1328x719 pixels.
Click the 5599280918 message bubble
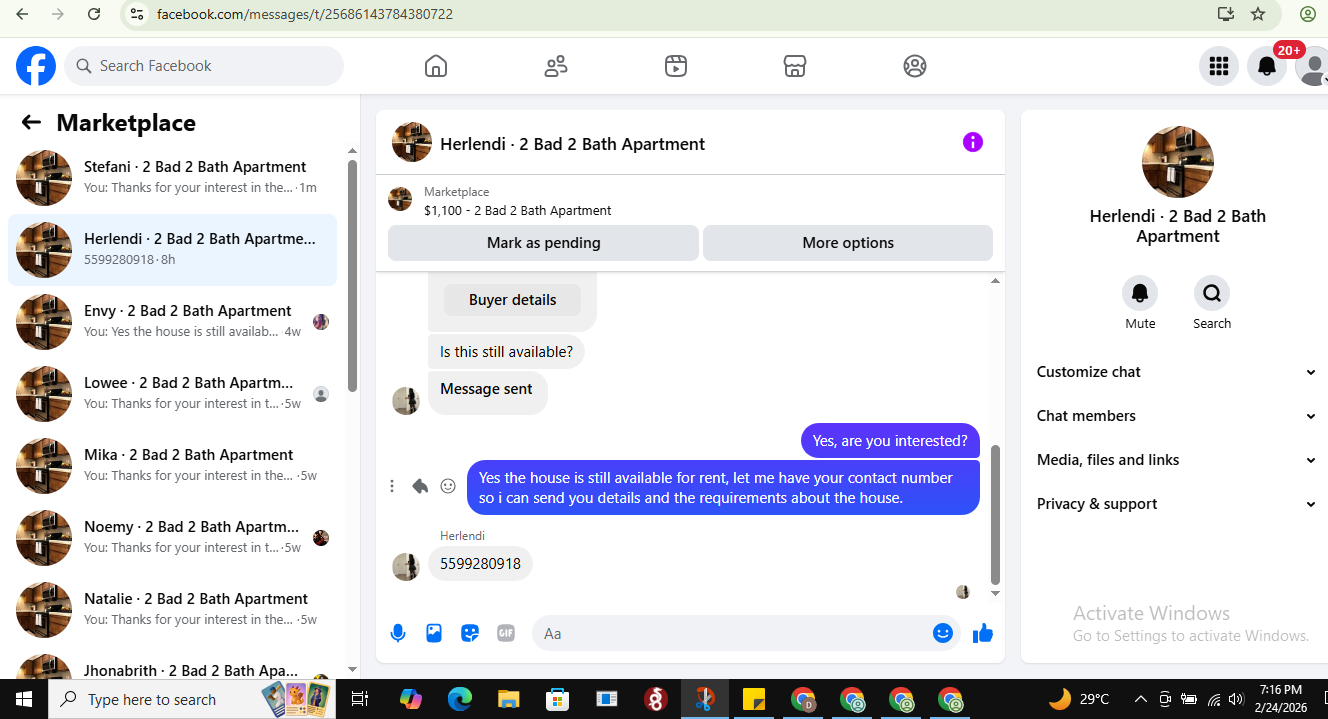pos(481,564)
